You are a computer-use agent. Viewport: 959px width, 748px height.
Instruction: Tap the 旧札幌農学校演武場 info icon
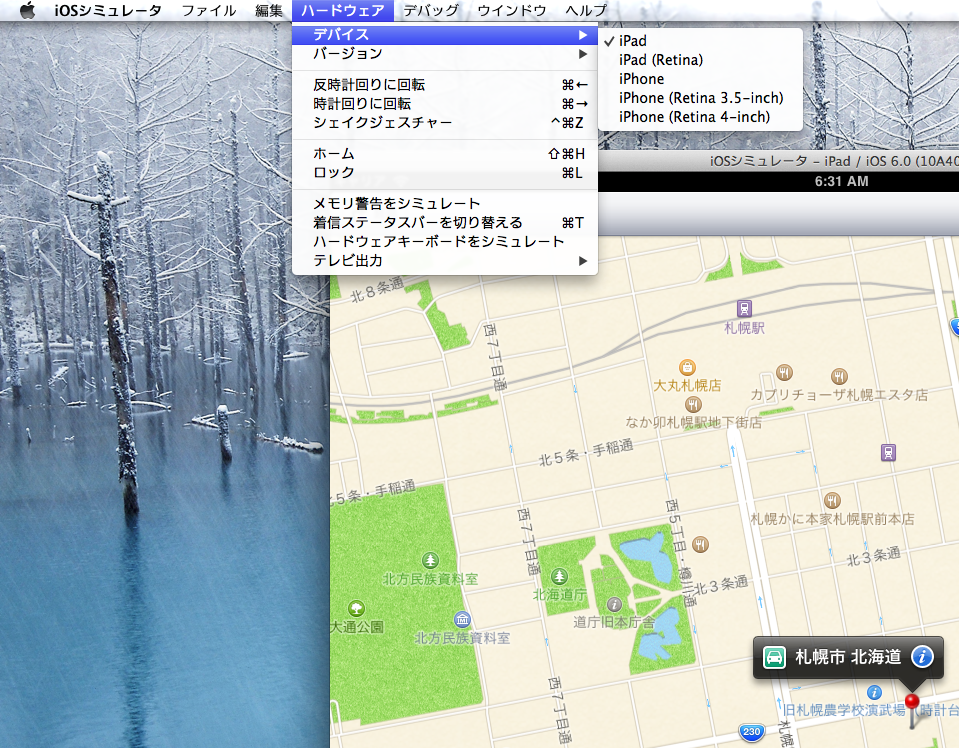pyautogui.click(x=875, y=692)
